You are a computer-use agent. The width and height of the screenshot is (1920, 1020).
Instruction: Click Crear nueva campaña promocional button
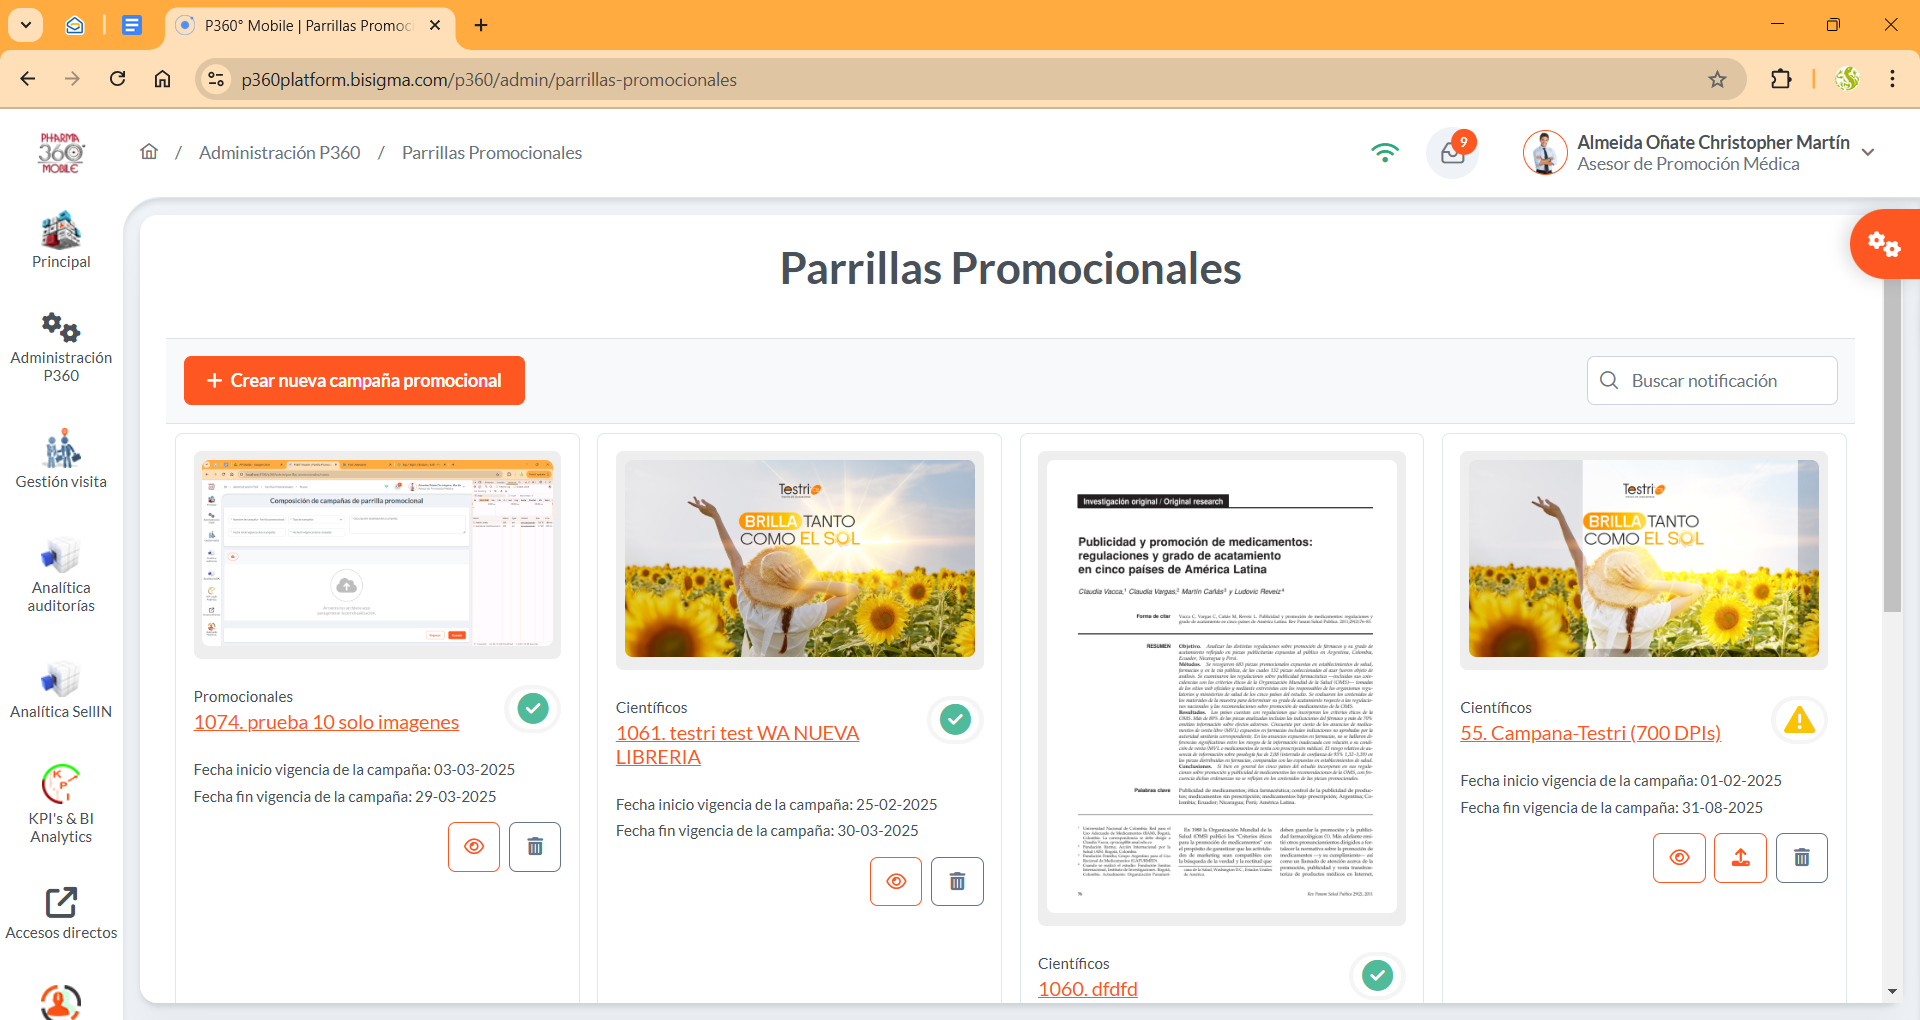354,381
